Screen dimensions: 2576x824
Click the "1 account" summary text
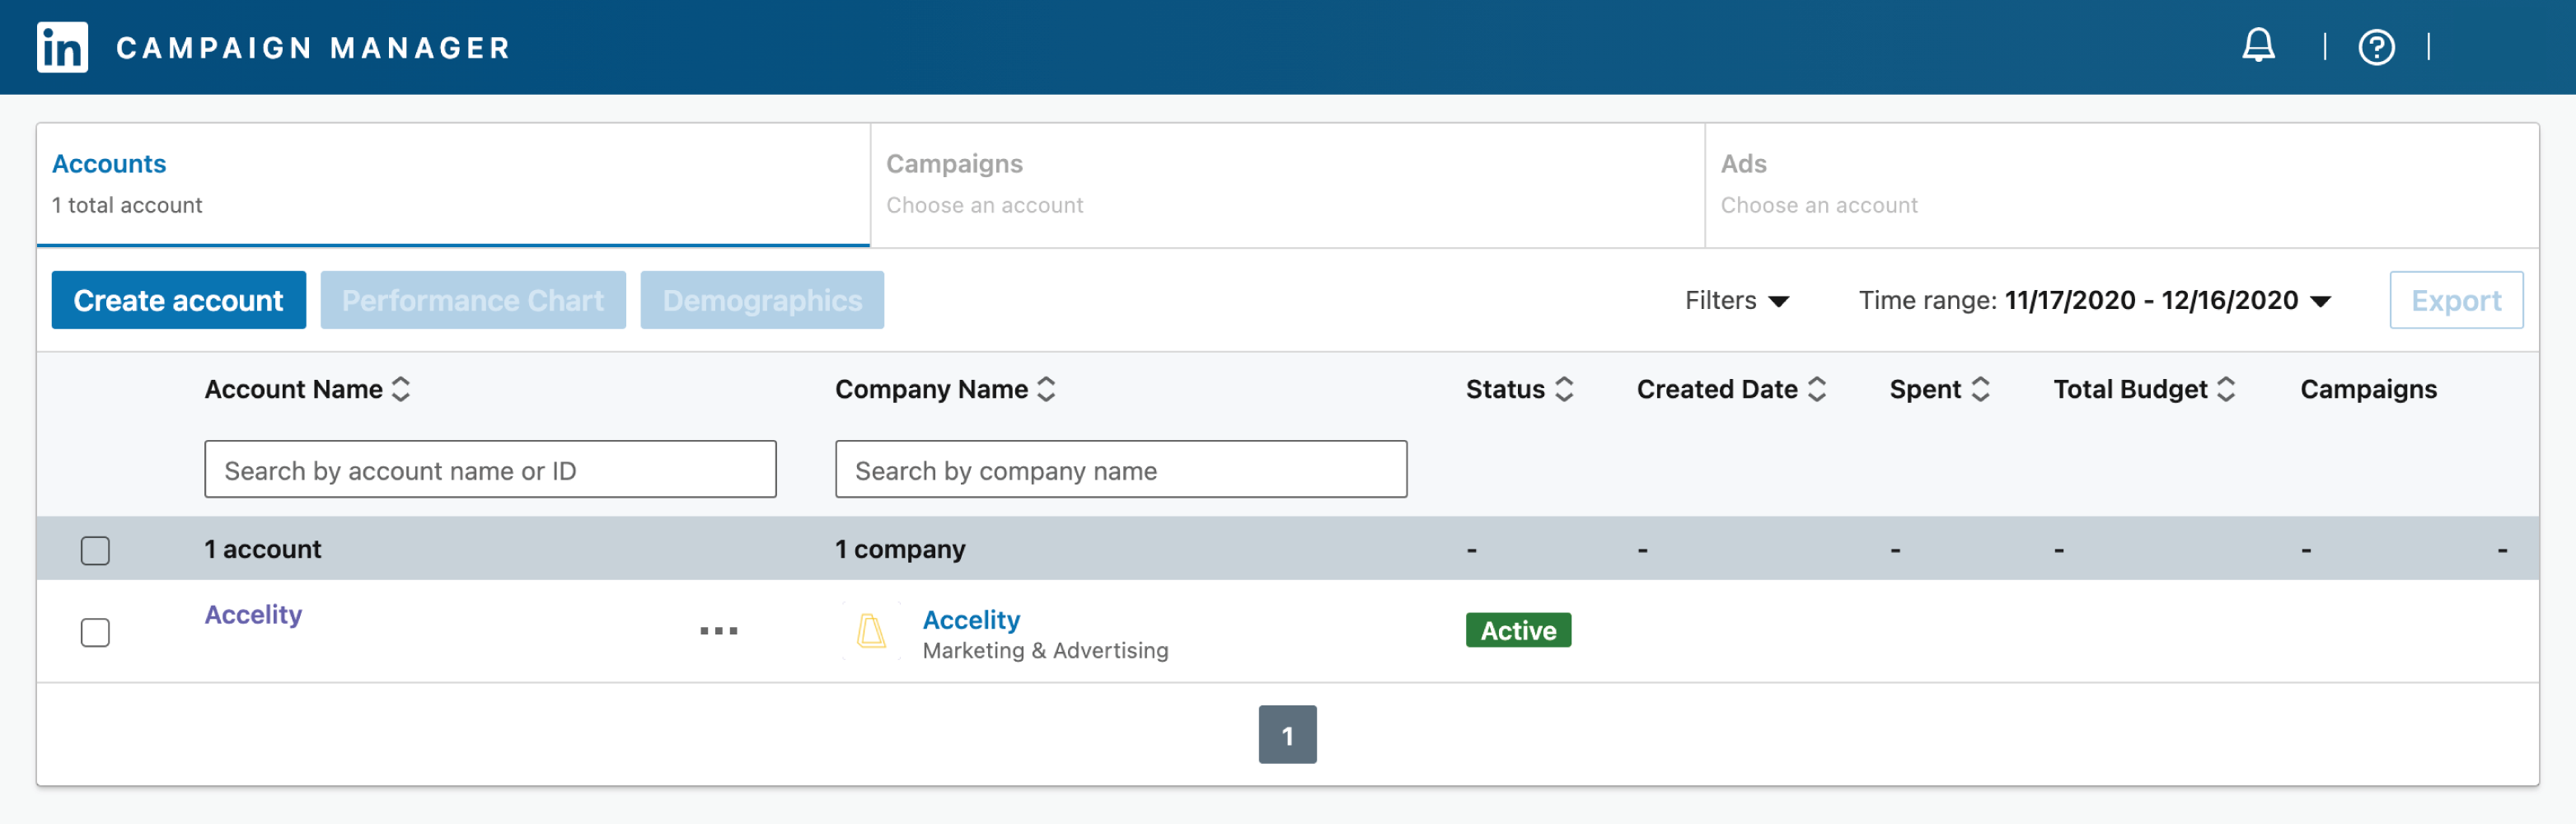tap(263, 549)
